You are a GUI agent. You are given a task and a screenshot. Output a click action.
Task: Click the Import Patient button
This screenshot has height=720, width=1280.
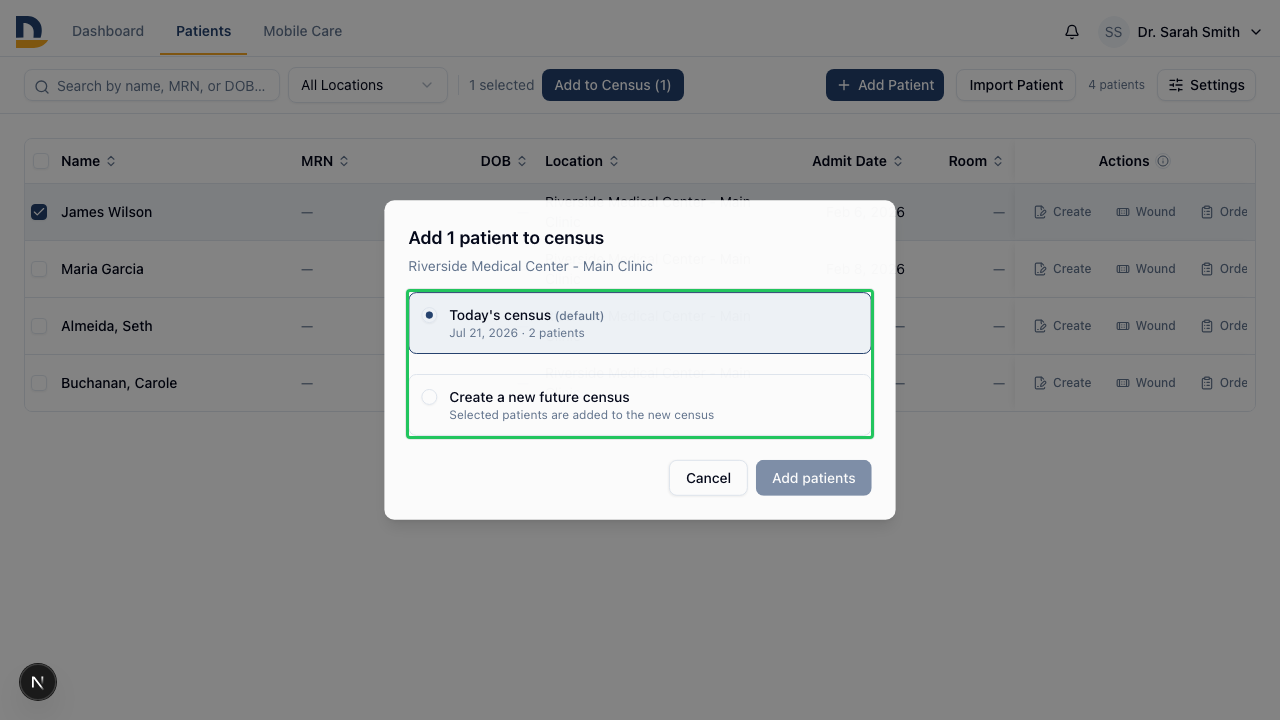(1016, 85)
